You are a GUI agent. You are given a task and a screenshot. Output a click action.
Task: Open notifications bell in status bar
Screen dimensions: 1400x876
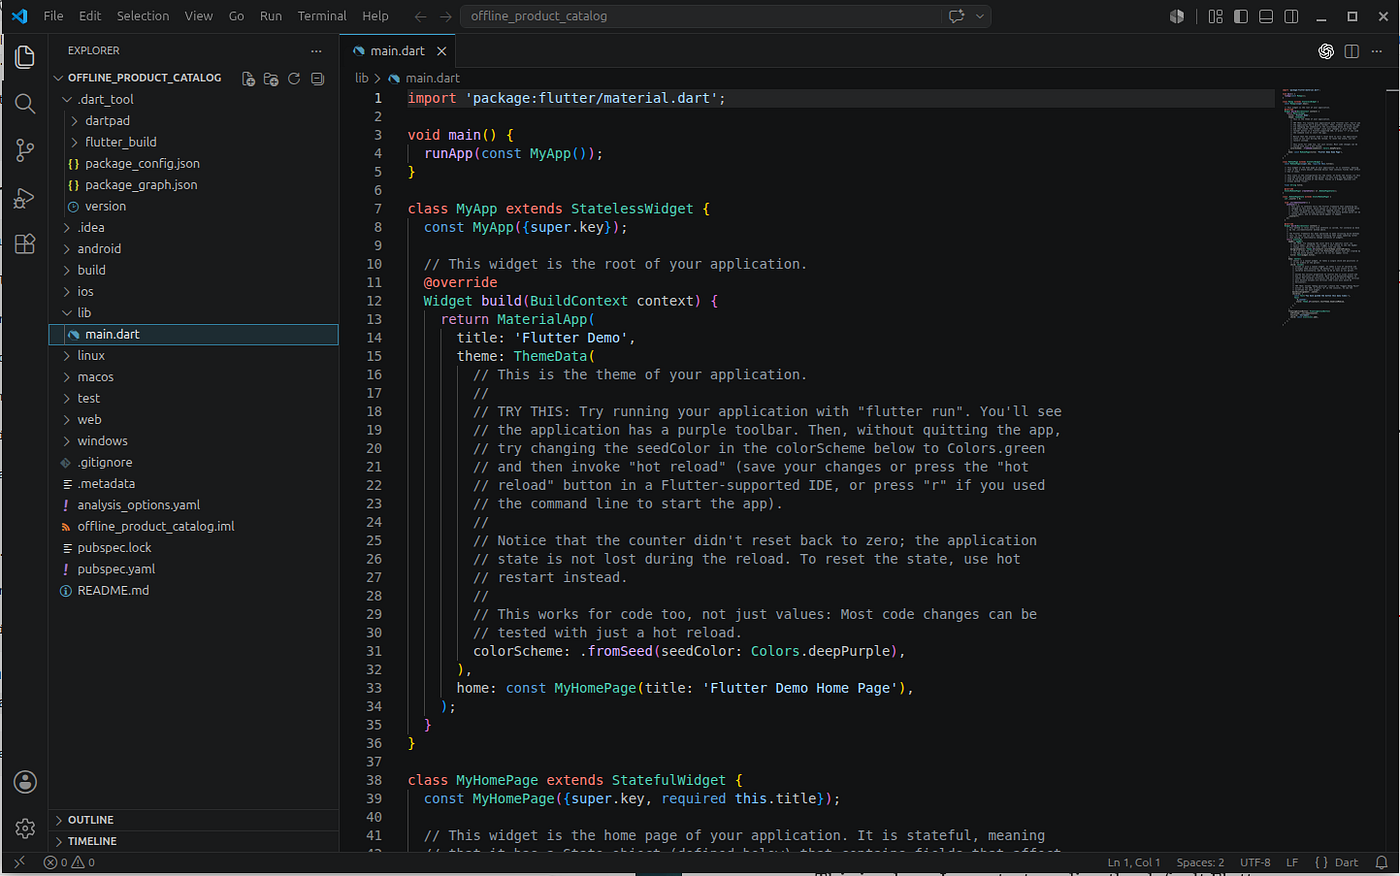(1381, 862)
